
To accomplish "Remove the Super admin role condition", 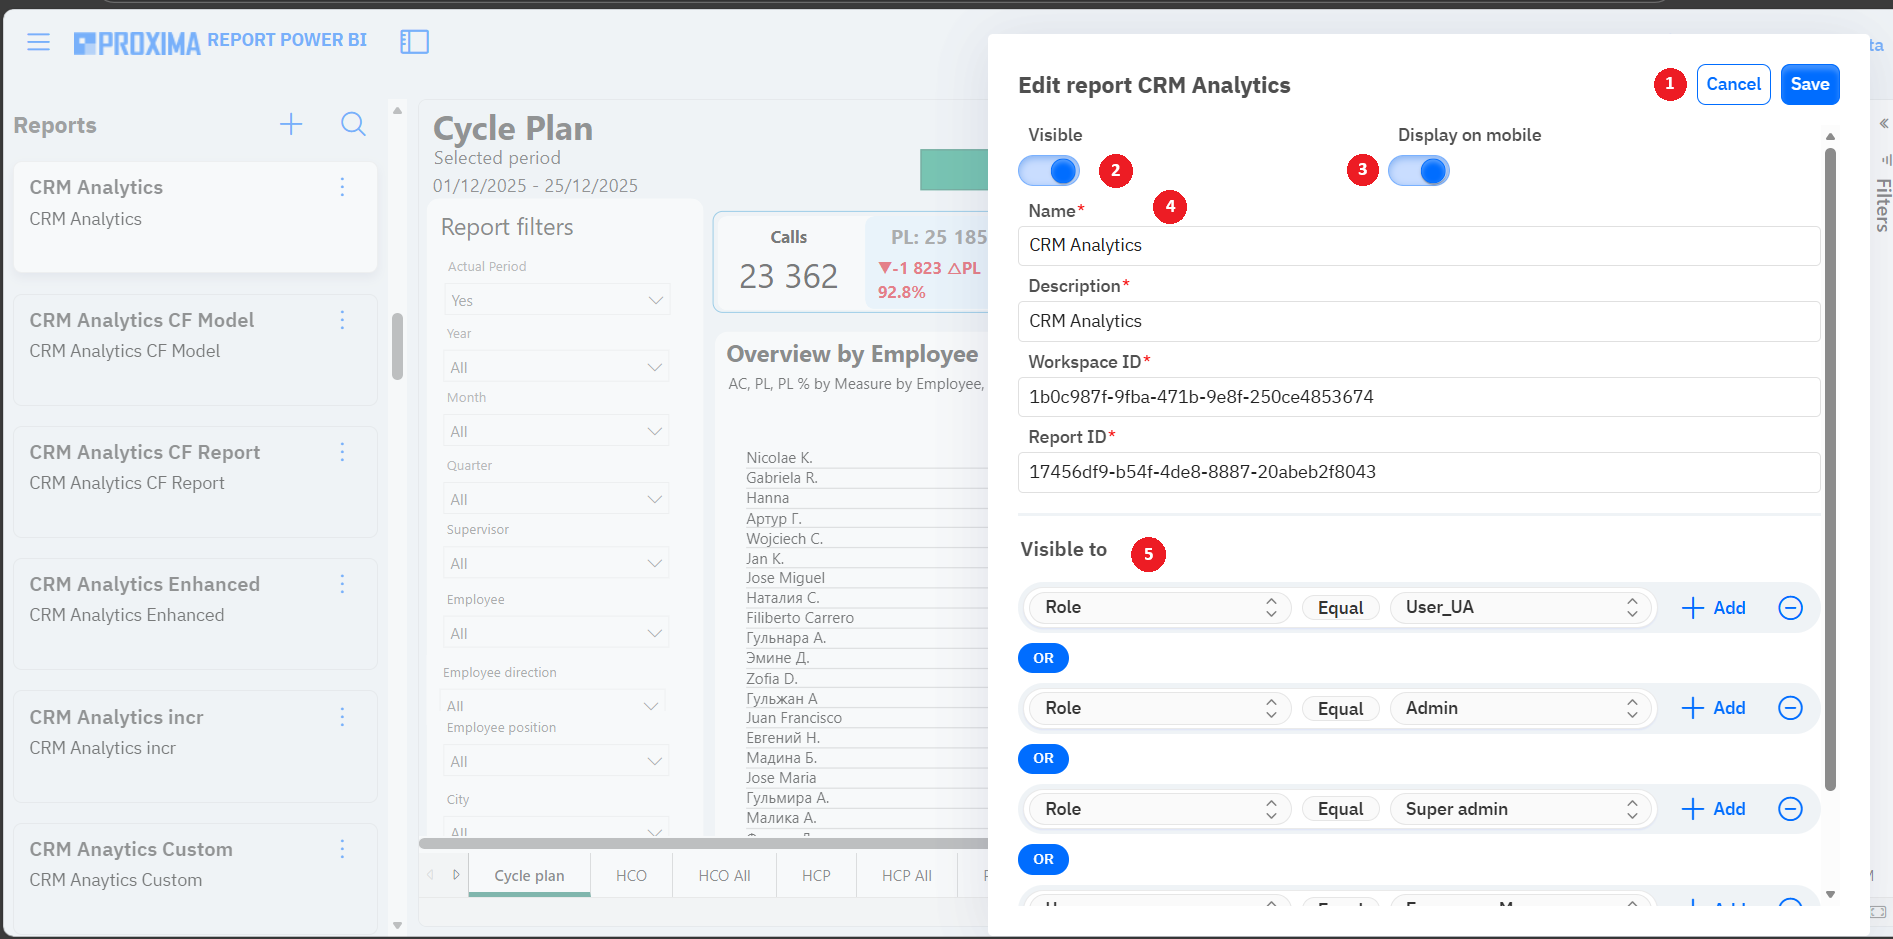I will click(1790, 809).
